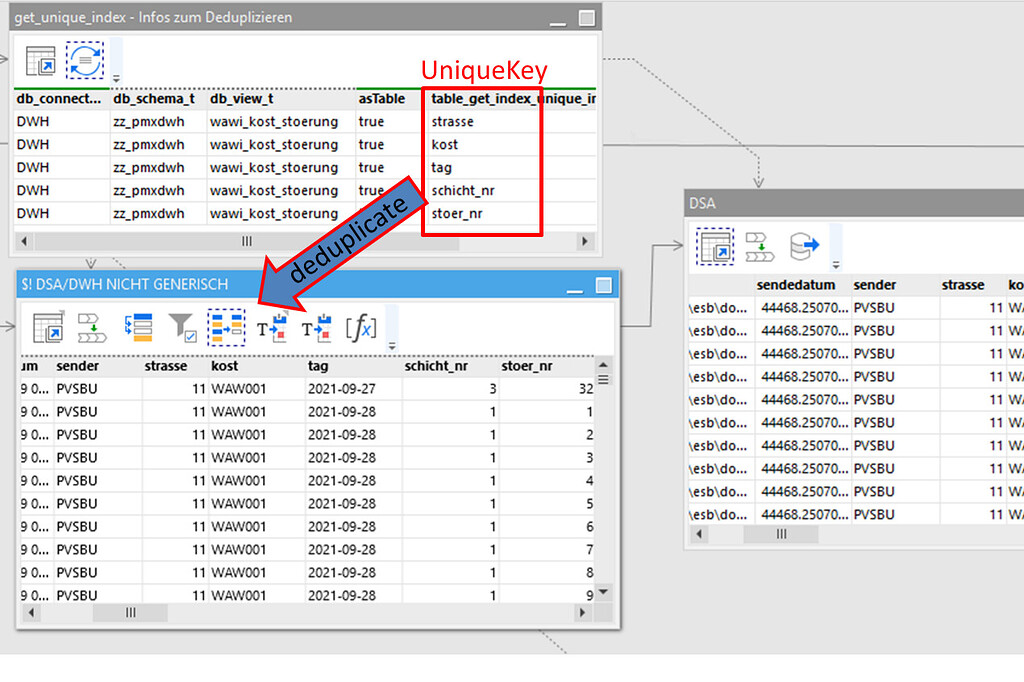
Task: Click the sort columns icon
Action: [137, 327]
